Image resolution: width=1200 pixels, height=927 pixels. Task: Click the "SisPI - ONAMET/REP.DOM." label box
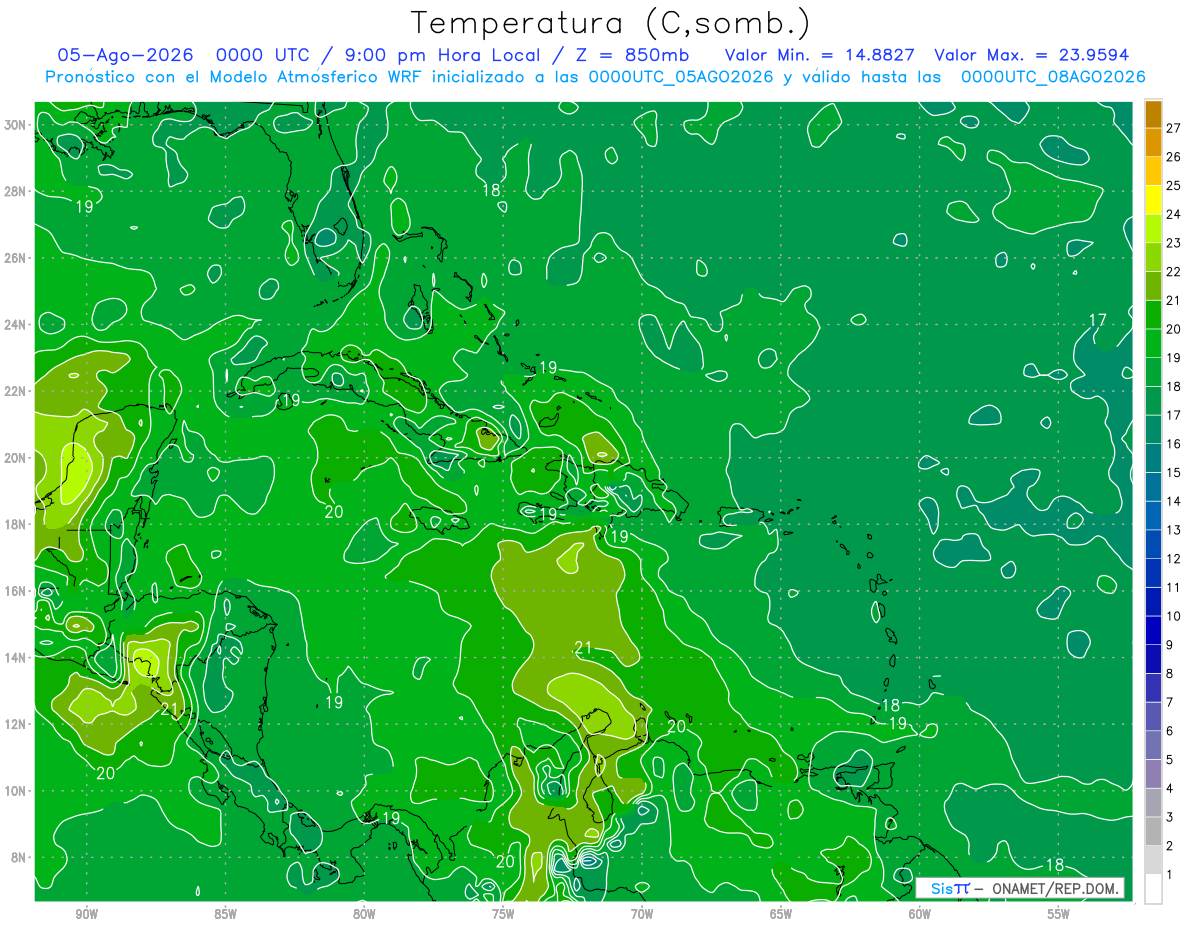coord(1019,888)
